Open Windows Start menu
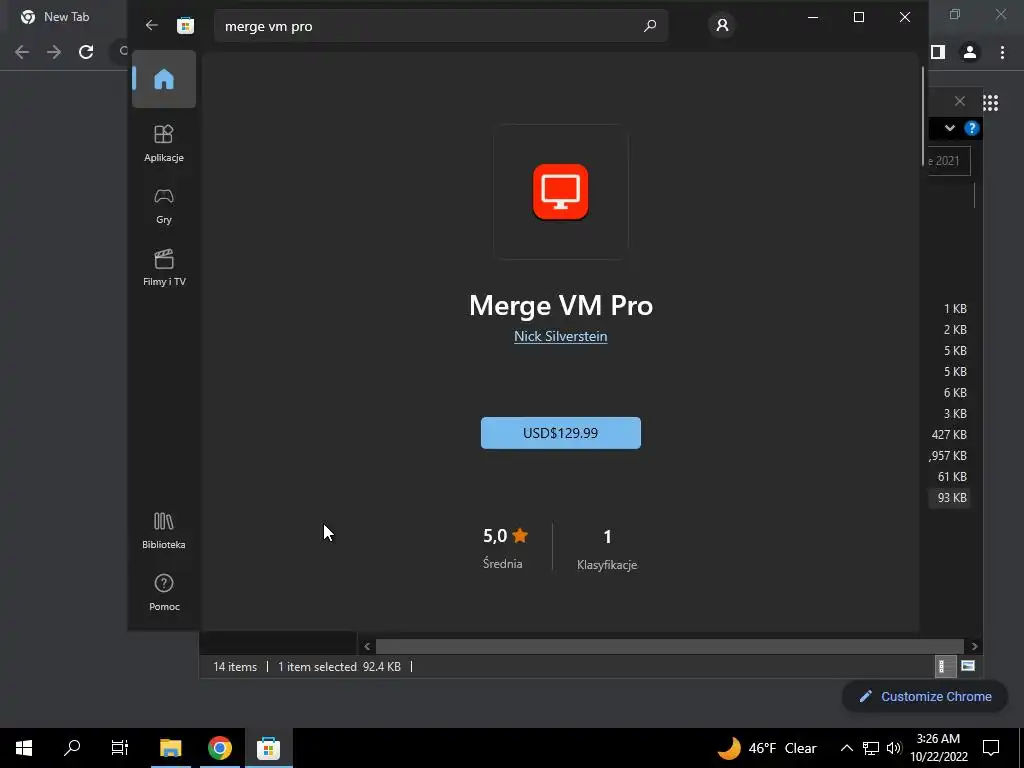This screenshot has height=768, width=1024. coord(24,748)
